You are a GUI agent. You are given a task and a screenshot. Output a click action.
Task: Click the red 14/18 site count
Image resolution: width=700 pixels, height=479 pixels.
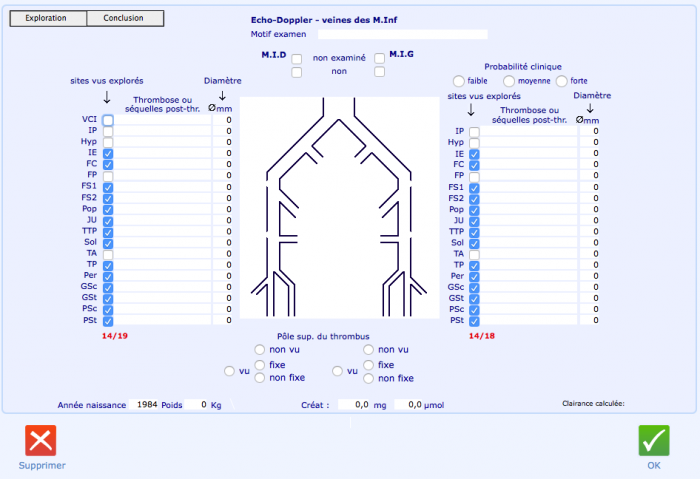482,336
